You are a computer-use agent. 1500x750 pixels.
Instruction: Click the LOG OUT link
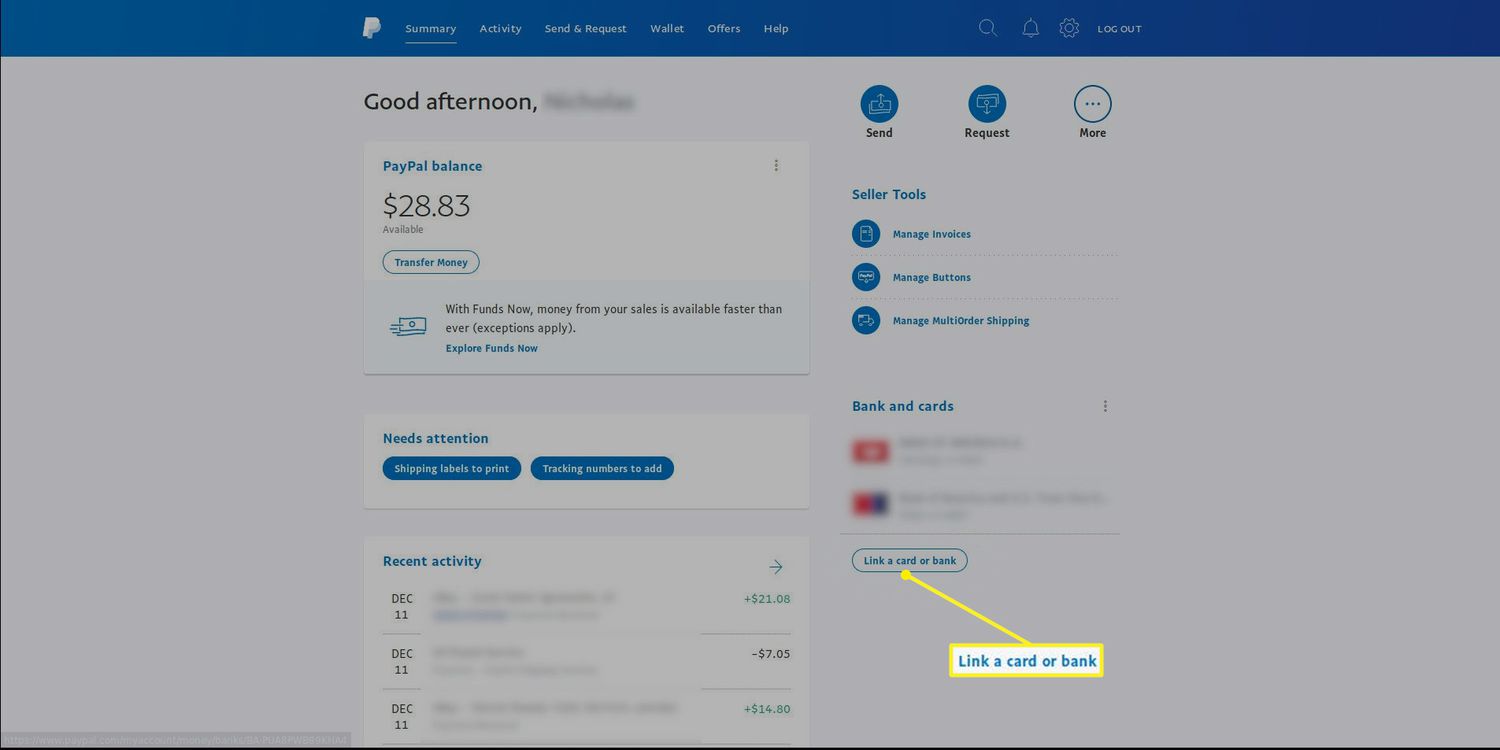[1119, 29]
